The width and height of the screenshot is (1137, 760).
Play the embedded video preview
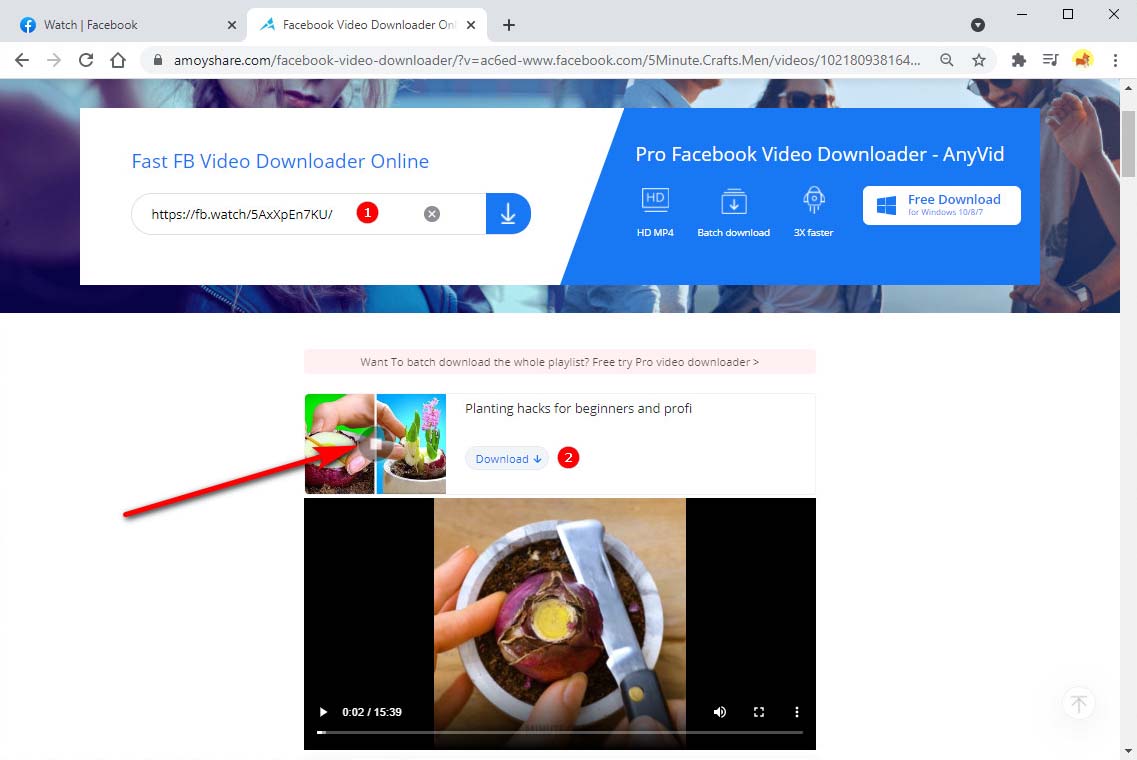[323, 712]
